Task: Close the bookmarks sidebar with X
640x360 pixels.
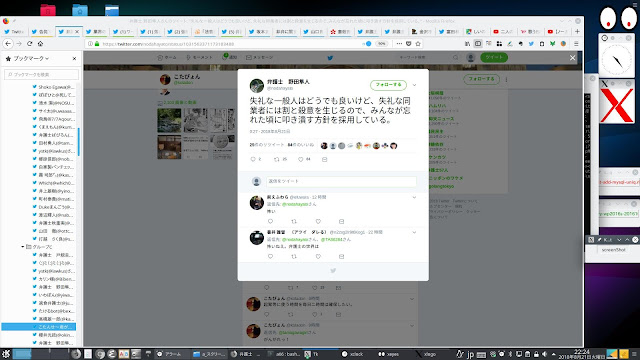Action: coord(74,59)
